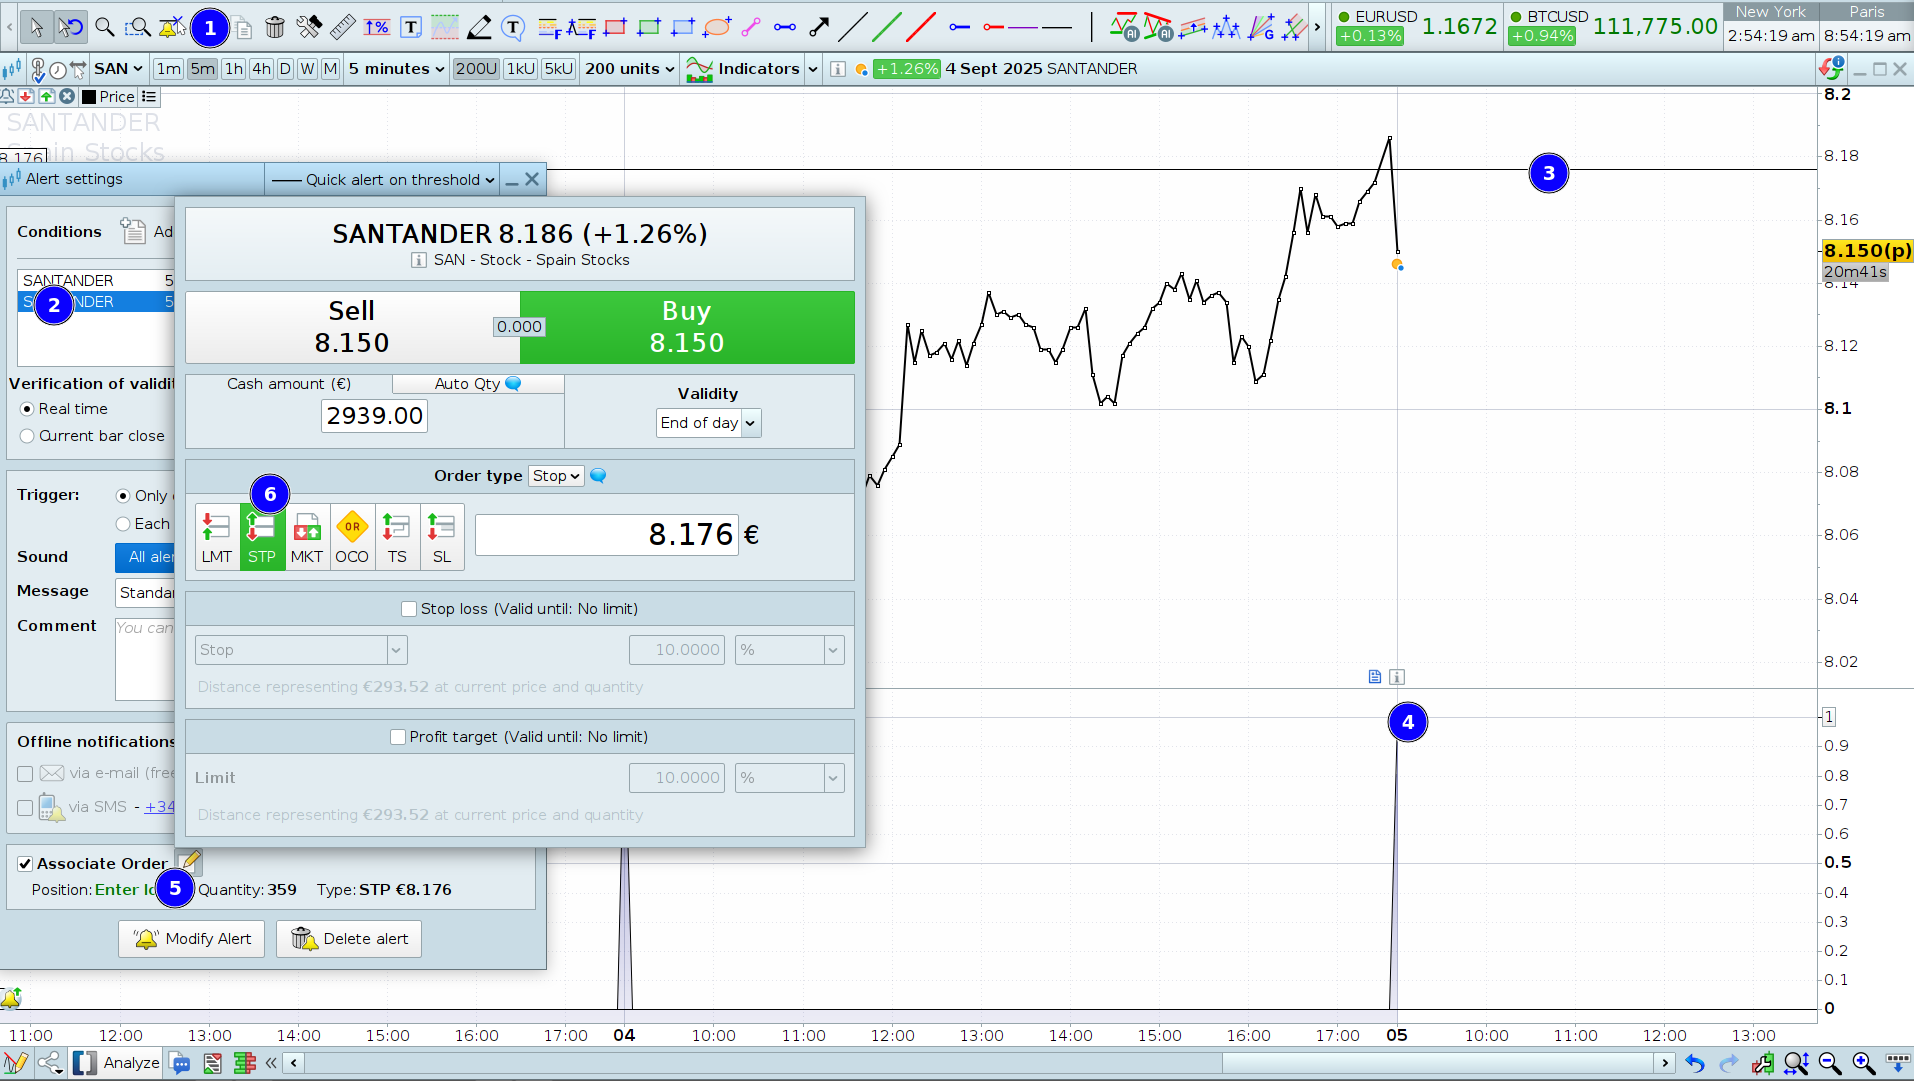
Task: Open Quick alert on threshold dropdown
Action: [385, 180]
